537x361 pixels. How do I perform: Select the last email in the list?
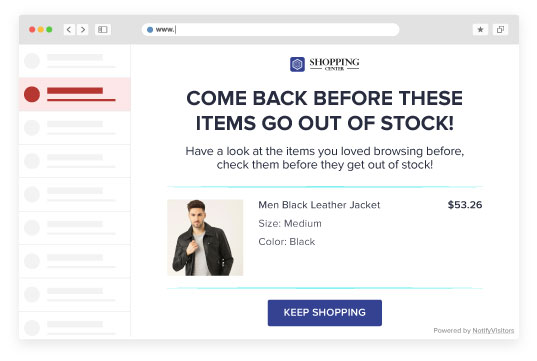(x=75, y=325)
